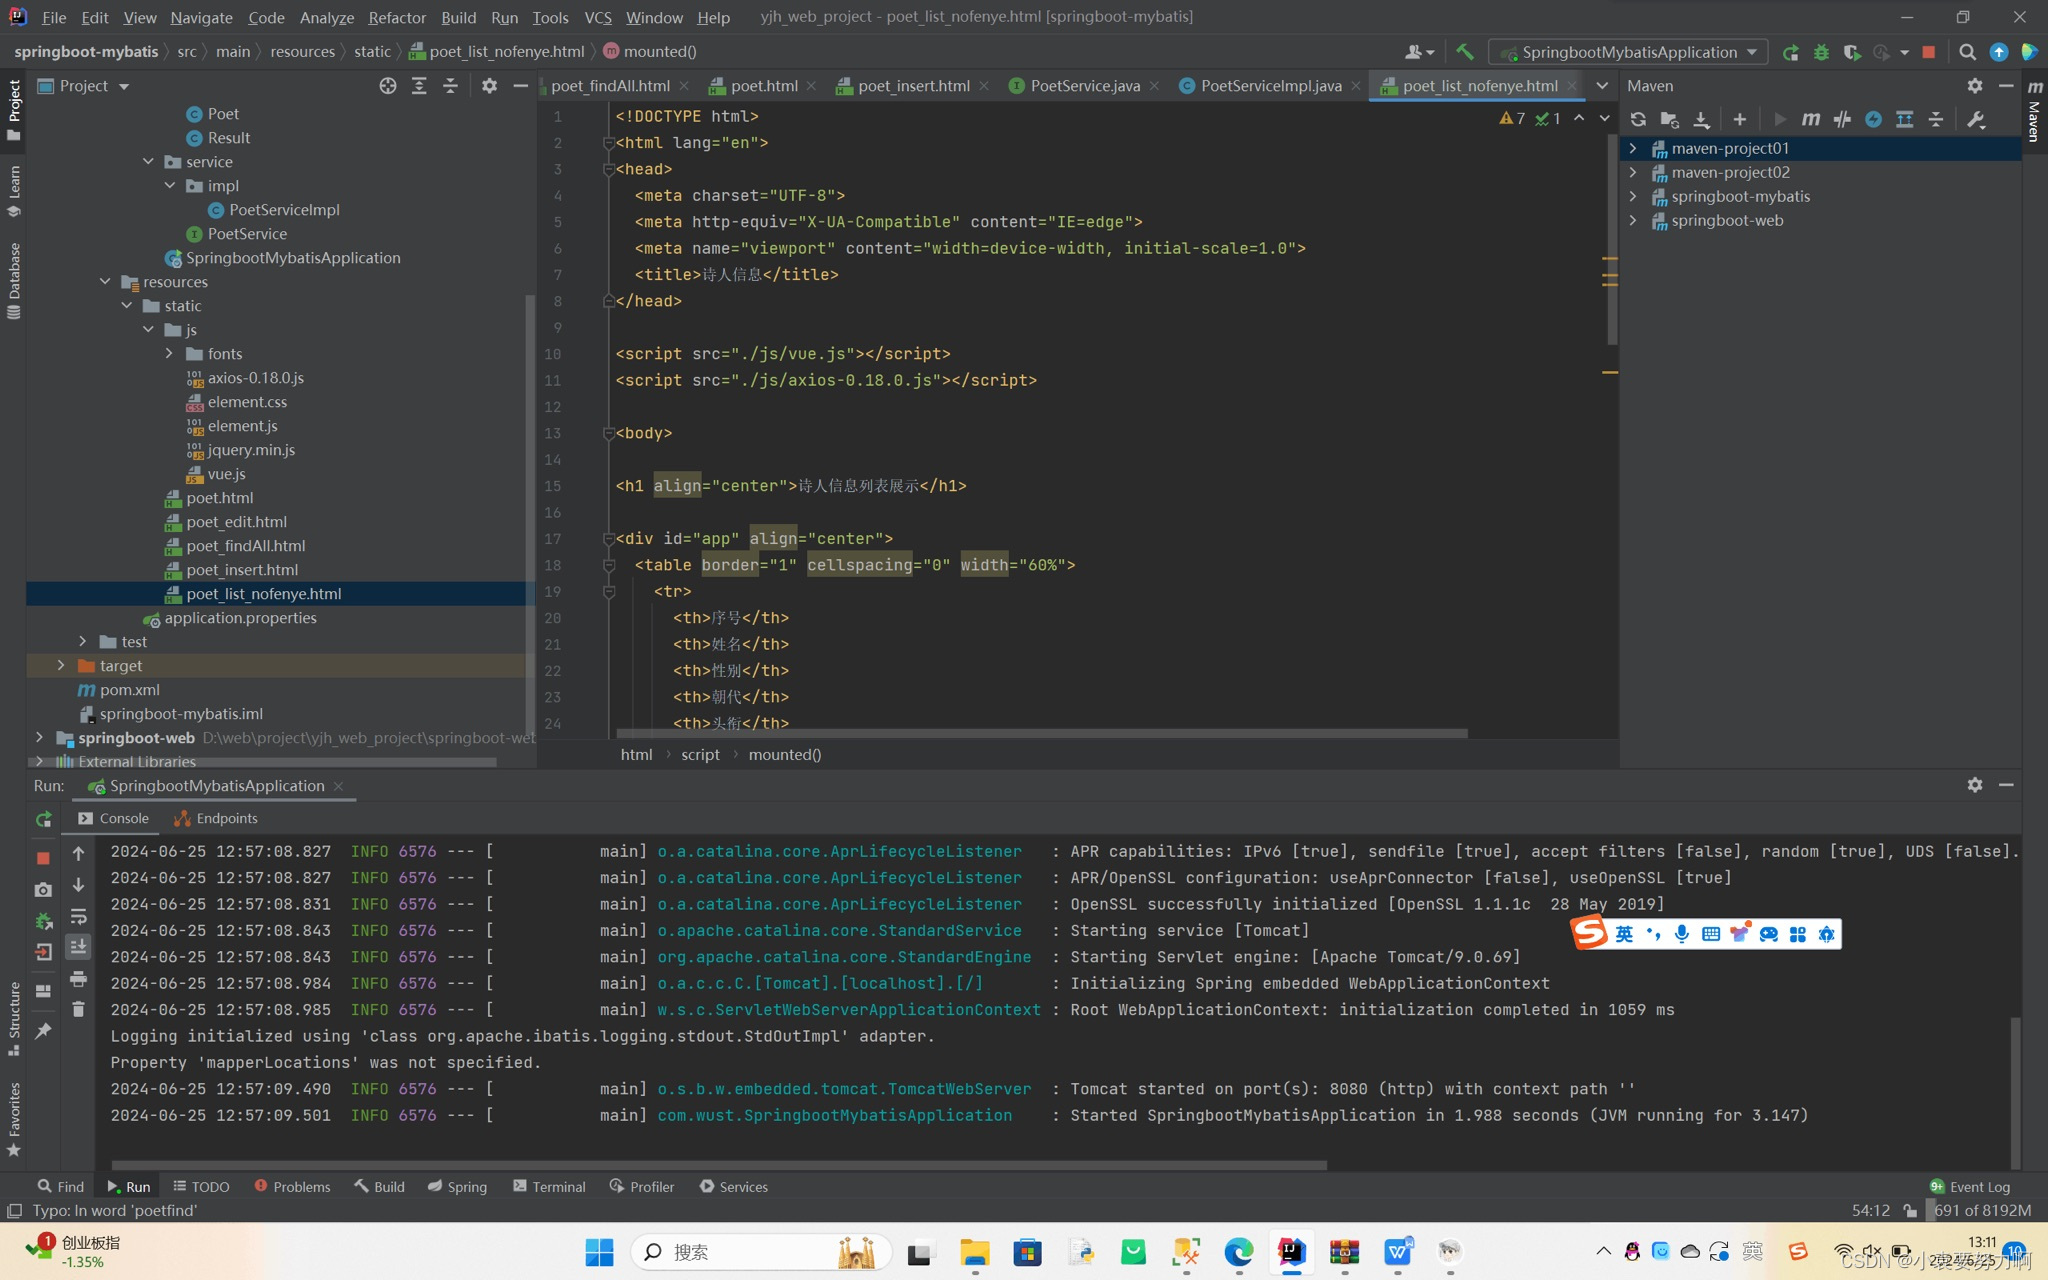Image resolution: width=2048 pixels, height=1280 pixels.
Task: Toggle the Project tool window stripe button
Action: [13, 108]
